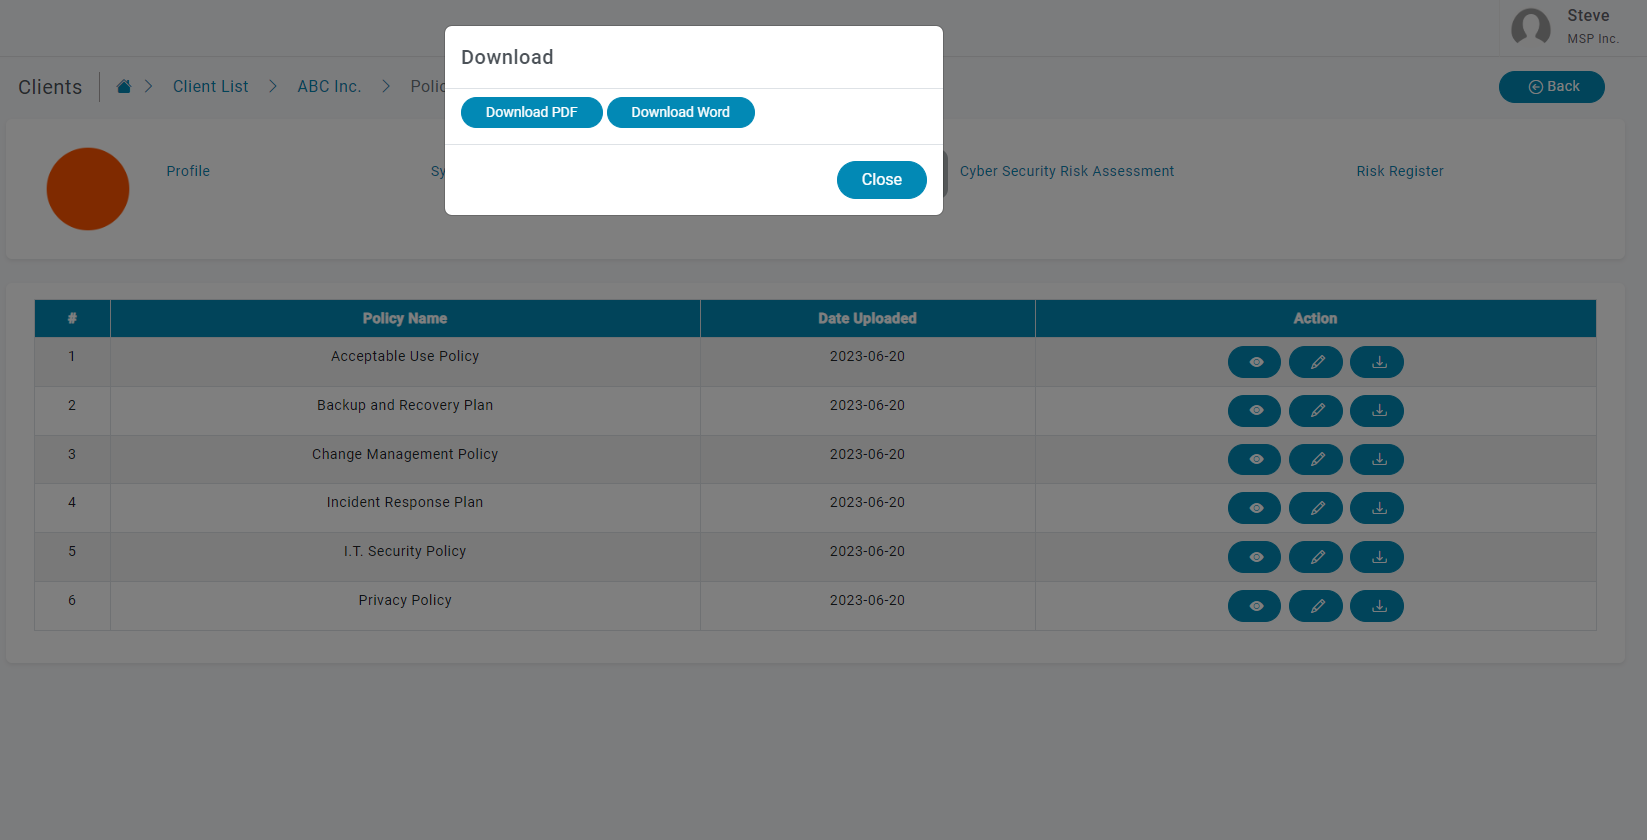The width and height of the screenshot is (1647, 840).
Task: Edit the Privacy Policy entry
Action: click(1316, 606)
